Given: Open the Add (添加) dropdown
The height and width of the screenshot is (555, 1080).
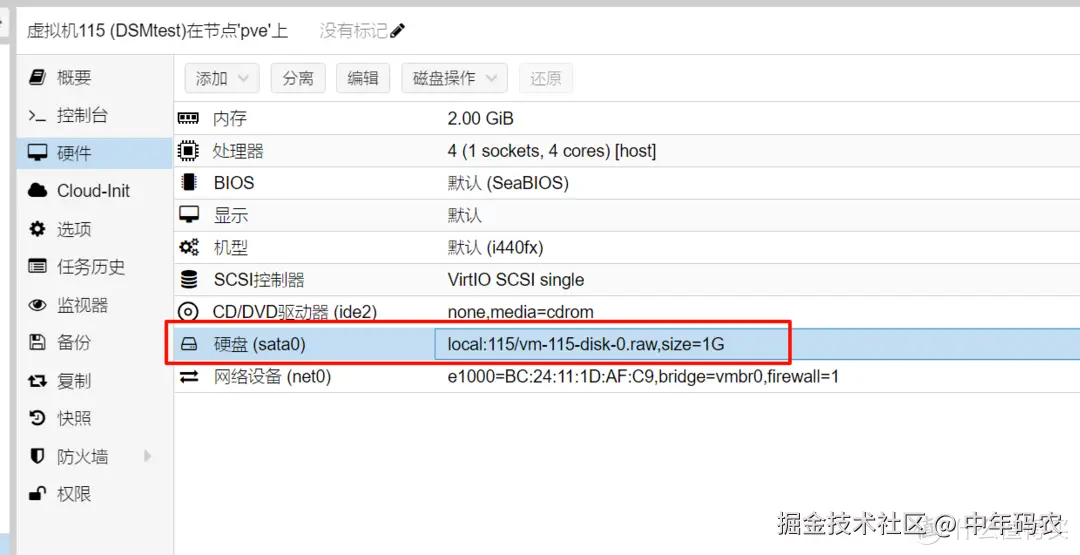Looking at the screenshot, I should 222,78.
